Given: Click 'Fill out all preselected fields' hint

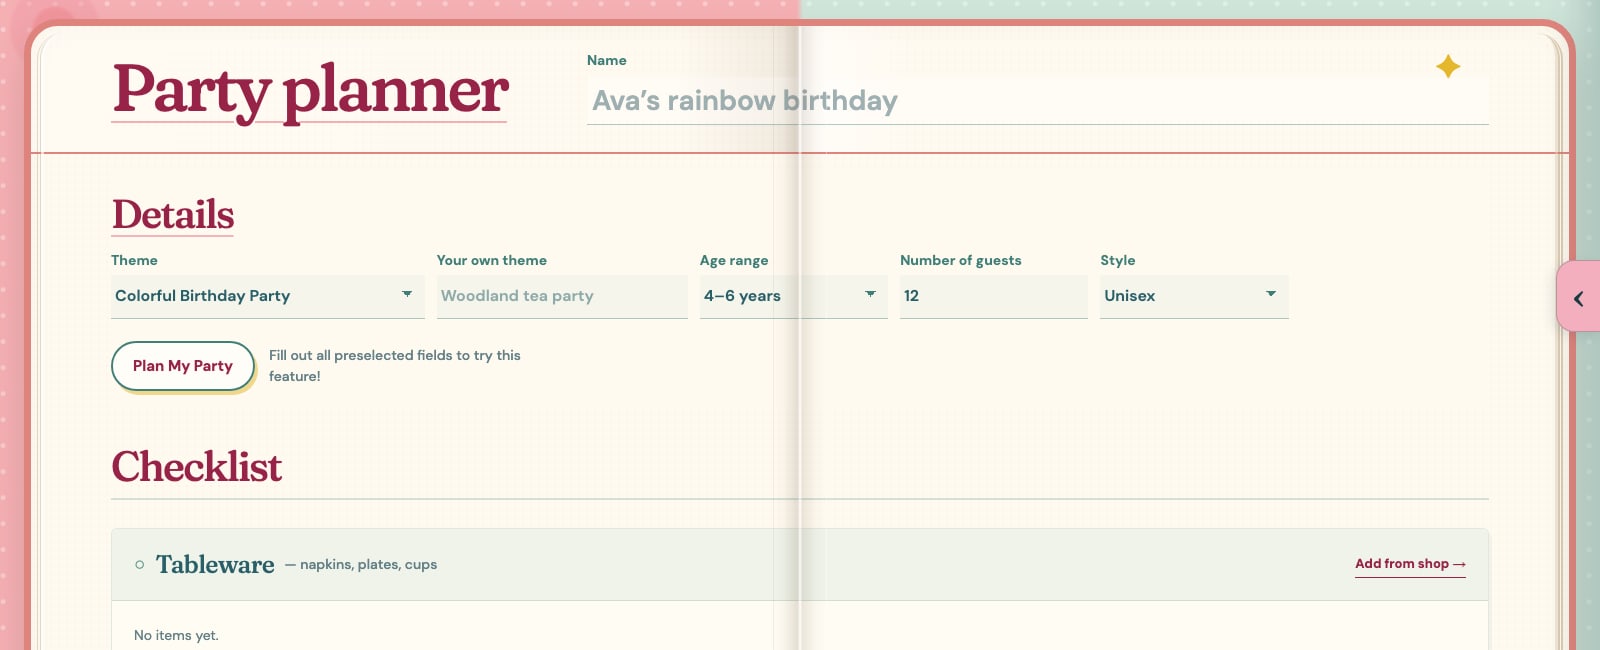Looking at the screenshot, I should (x=395, y=365).
